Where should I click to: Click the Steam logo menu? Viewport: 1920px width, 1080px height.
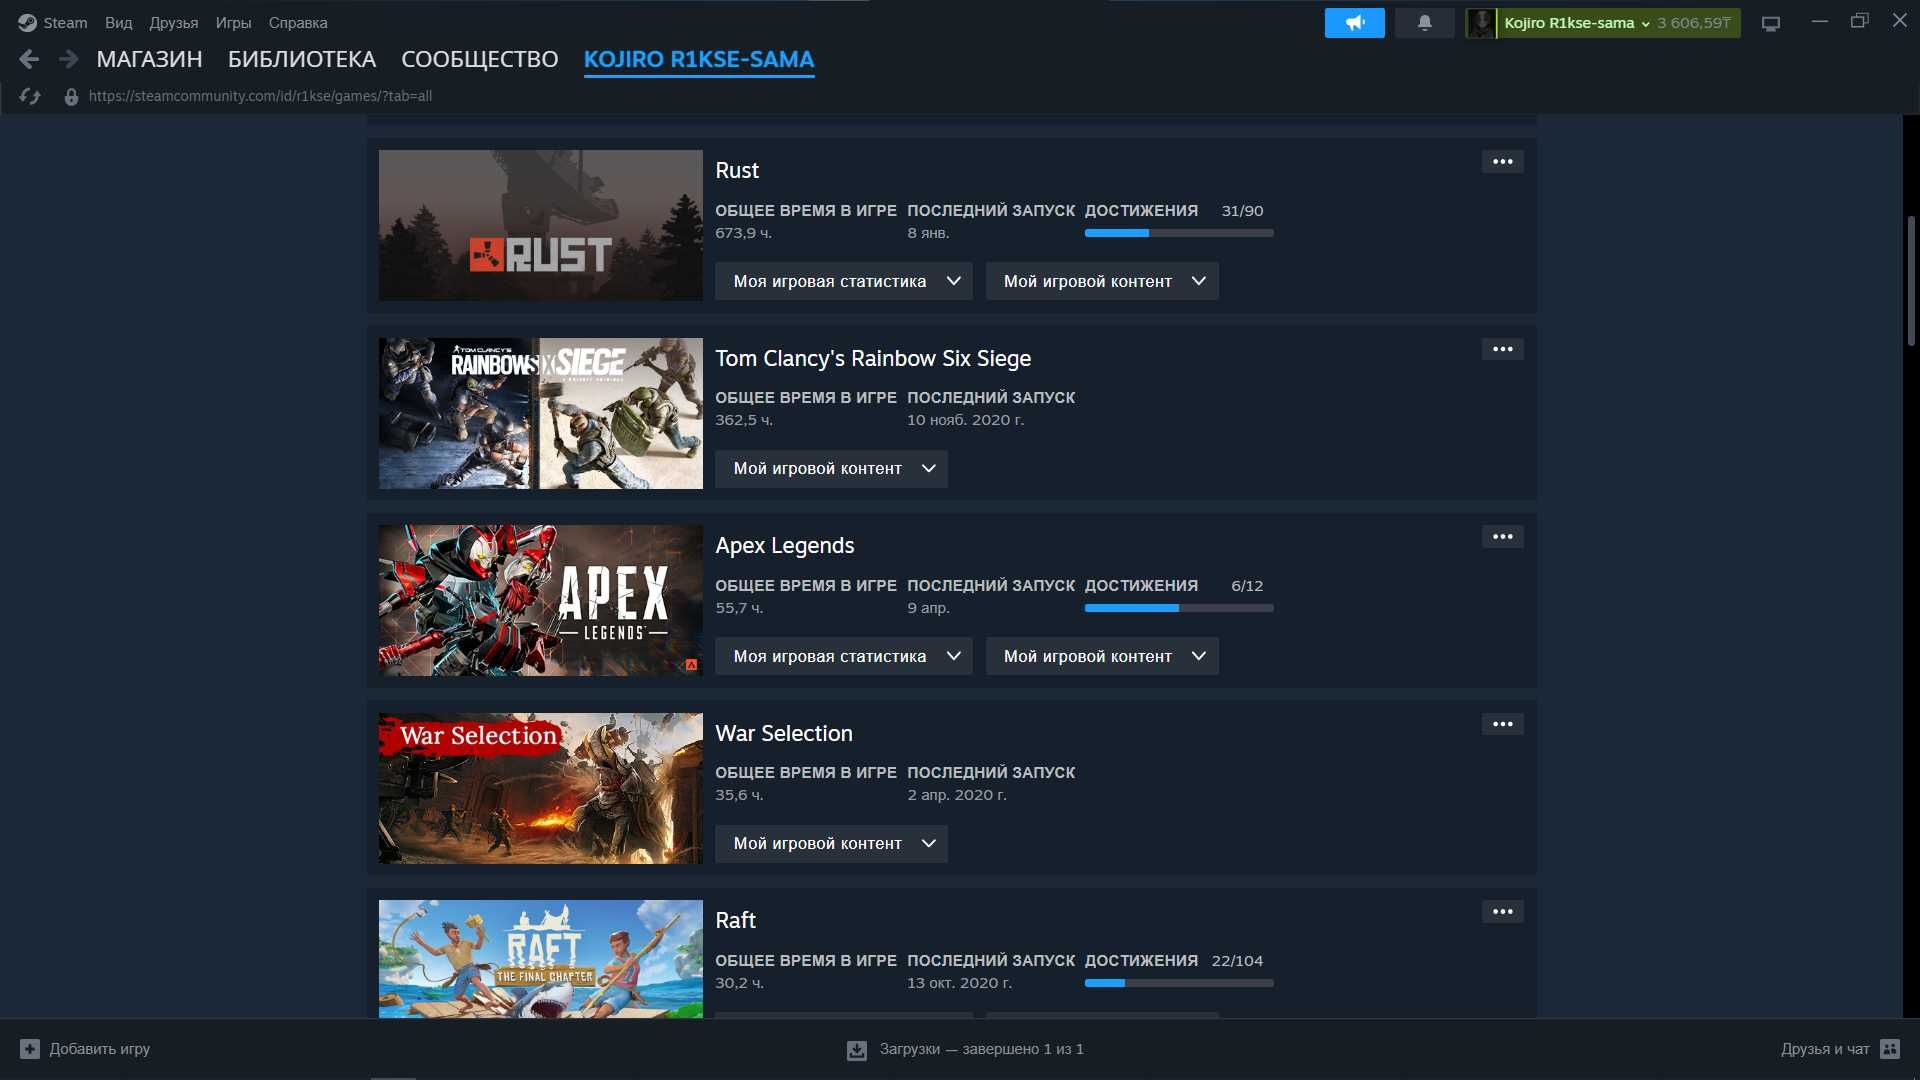(x=52, y=22)
